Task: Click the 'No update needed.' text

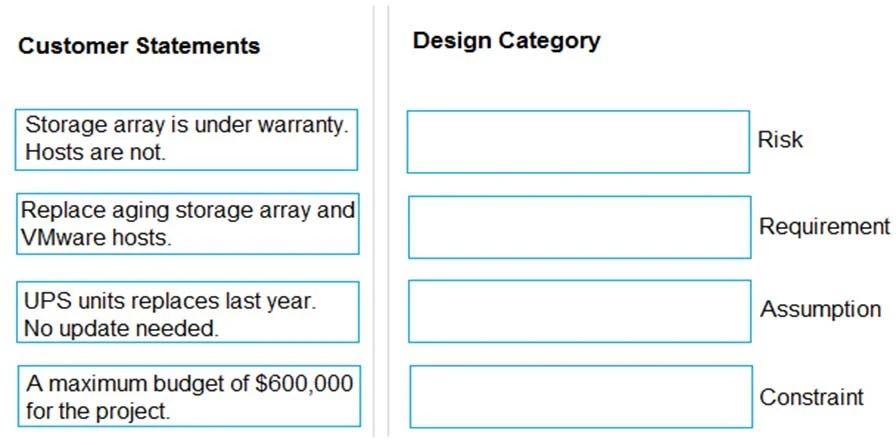Action: pos(122,326)
